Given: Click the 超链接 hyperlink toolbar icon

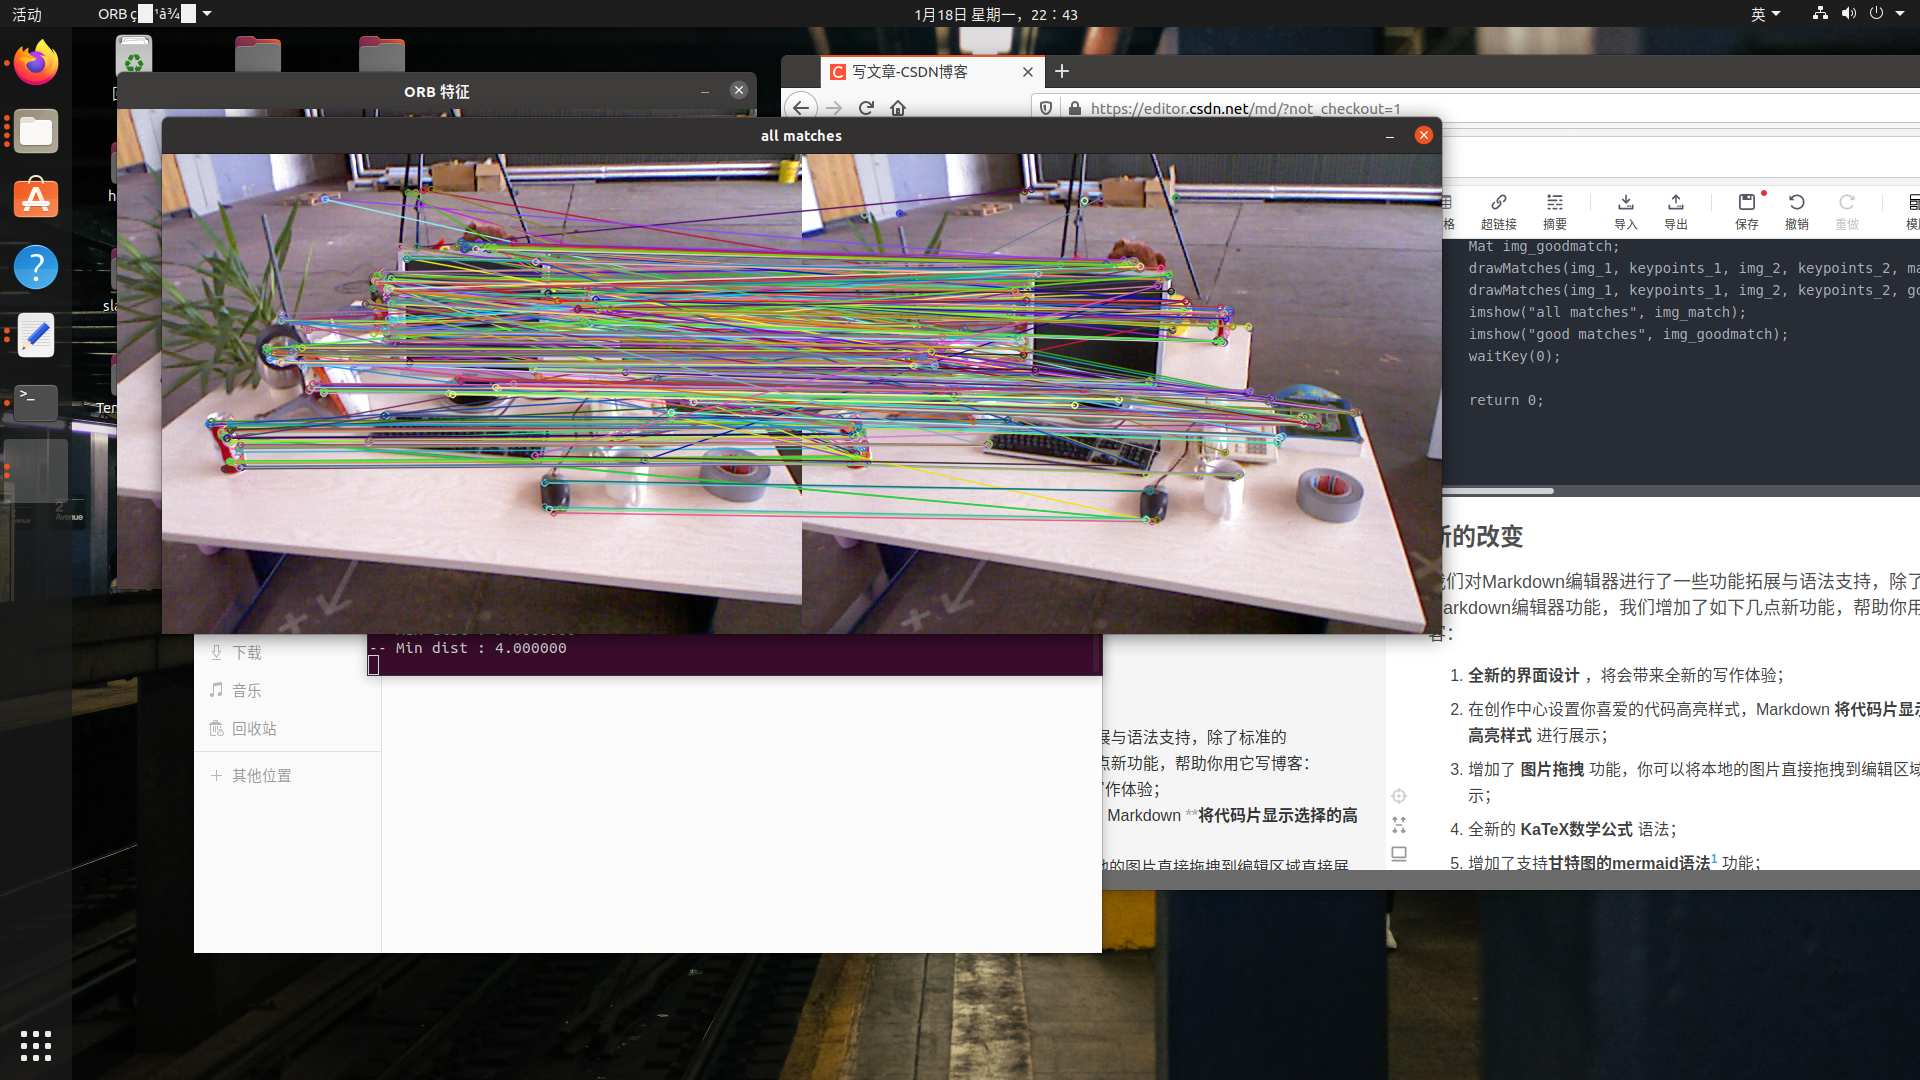Looking at the screenshot, I should [1498, 211].
